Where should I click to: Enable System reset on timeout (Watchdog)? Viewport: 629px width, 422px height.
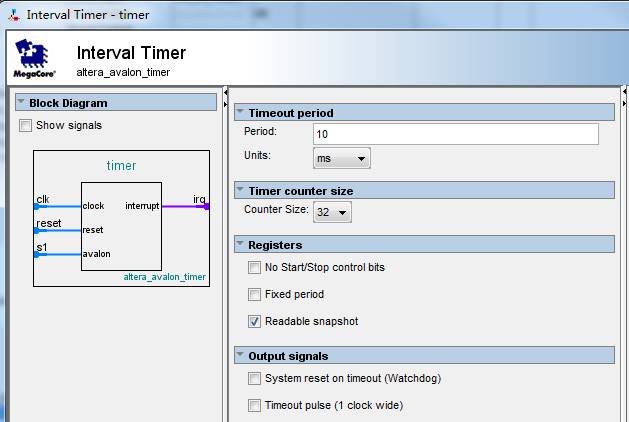tap(254, 378)
